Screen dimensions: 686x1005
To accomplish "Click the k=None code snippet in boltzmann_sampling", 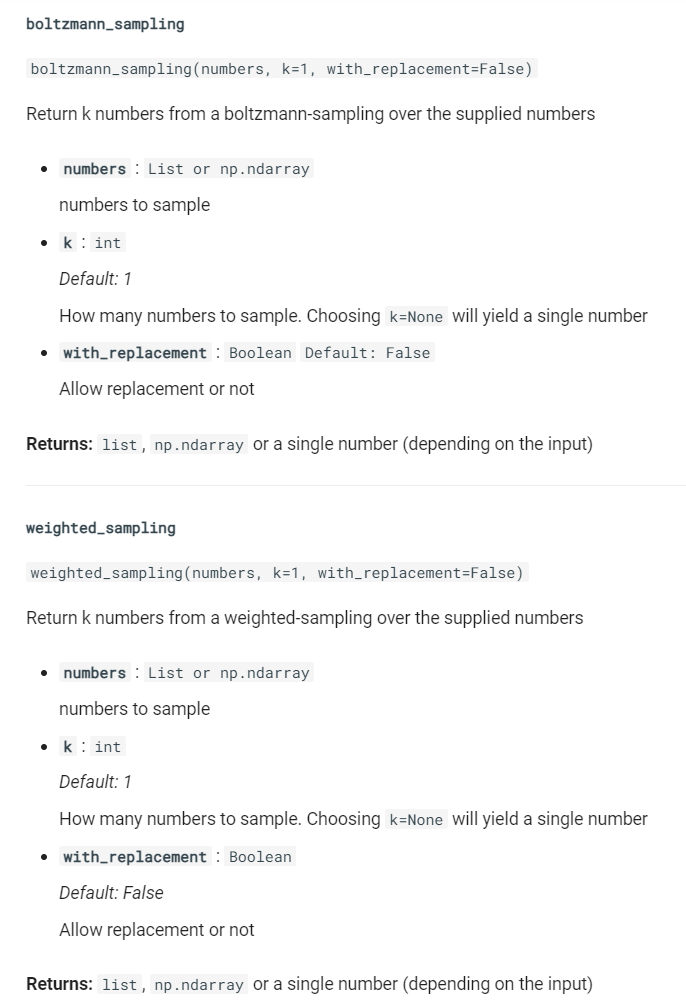I will 416,317.
